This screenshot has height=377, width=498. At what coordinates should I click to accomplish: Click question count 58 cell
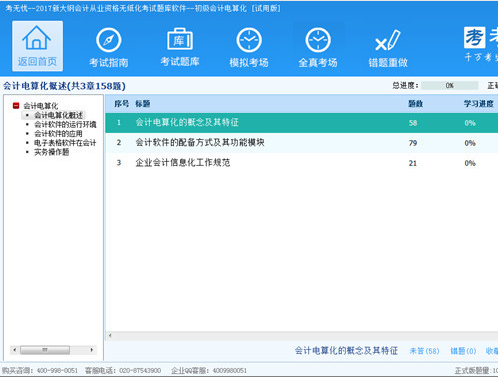click(x=413, y=123)
